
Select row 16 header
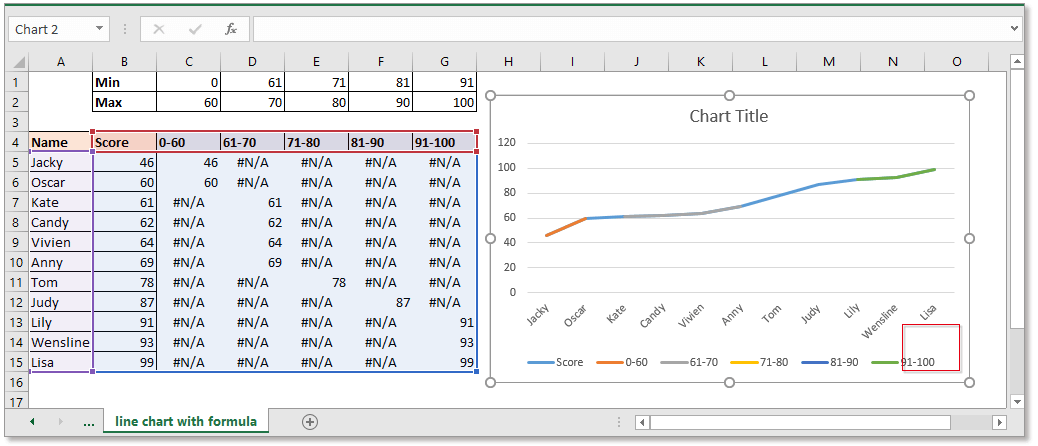[x=14, y=382]
